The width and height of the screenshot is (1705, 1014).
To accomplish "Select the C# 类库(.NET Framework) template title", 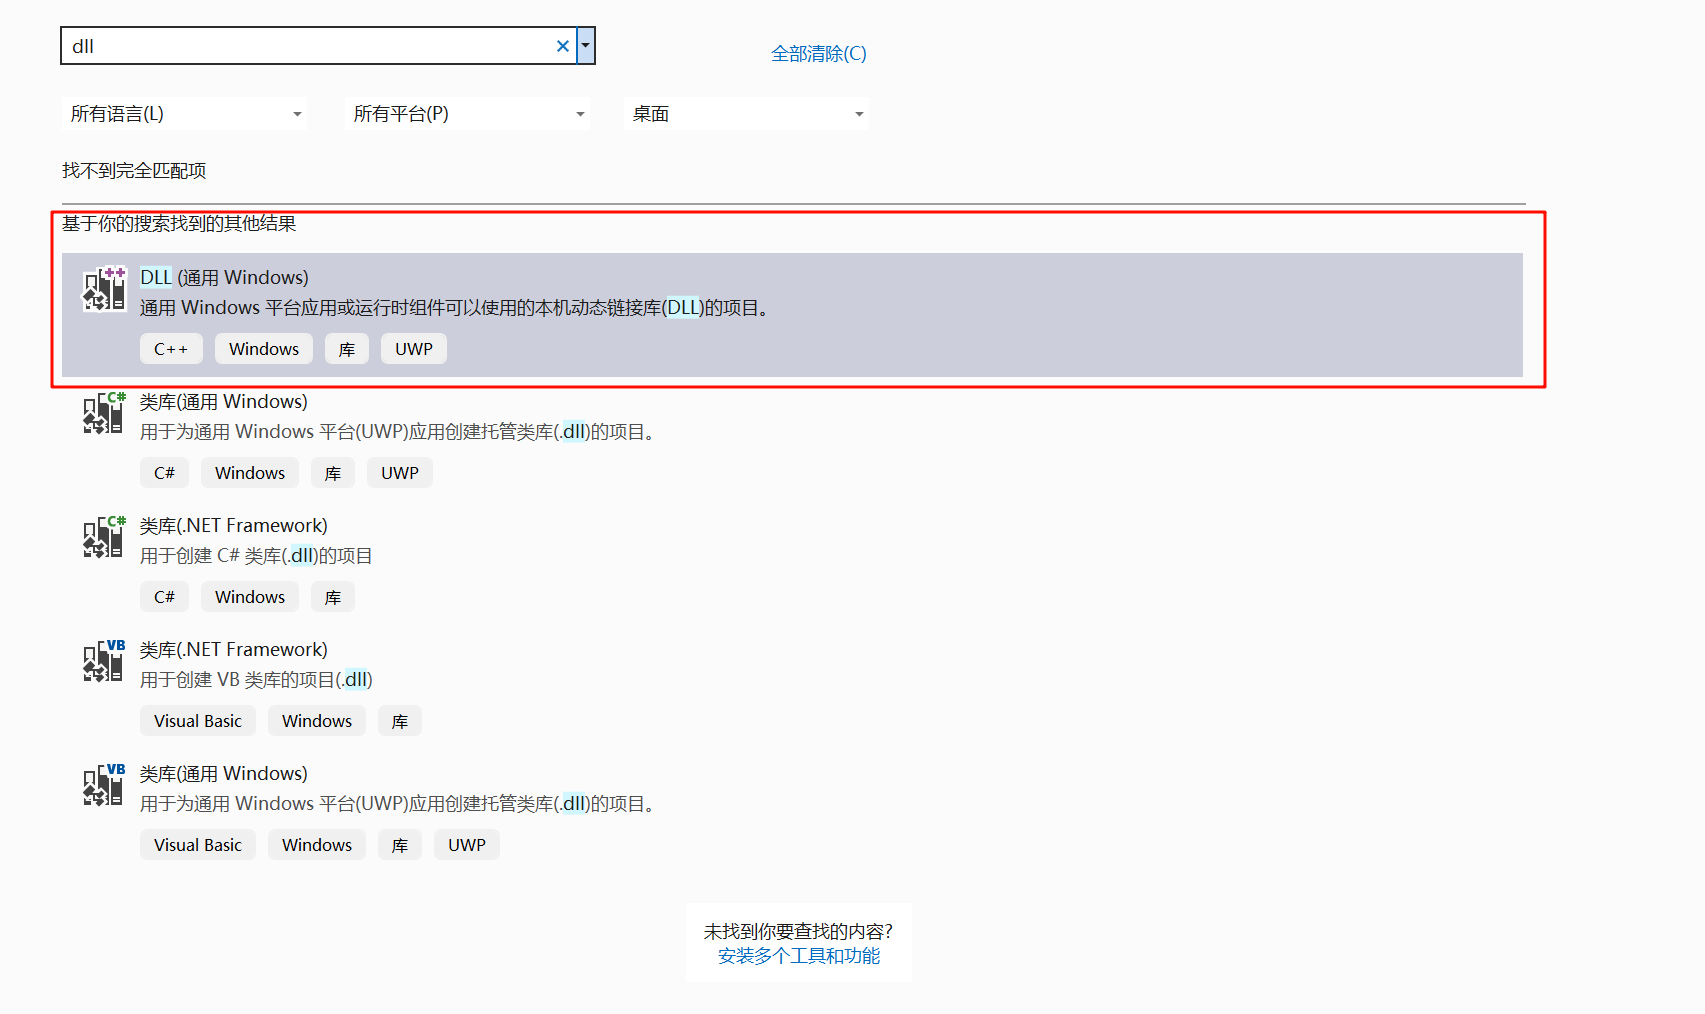I will click(233, 526).
